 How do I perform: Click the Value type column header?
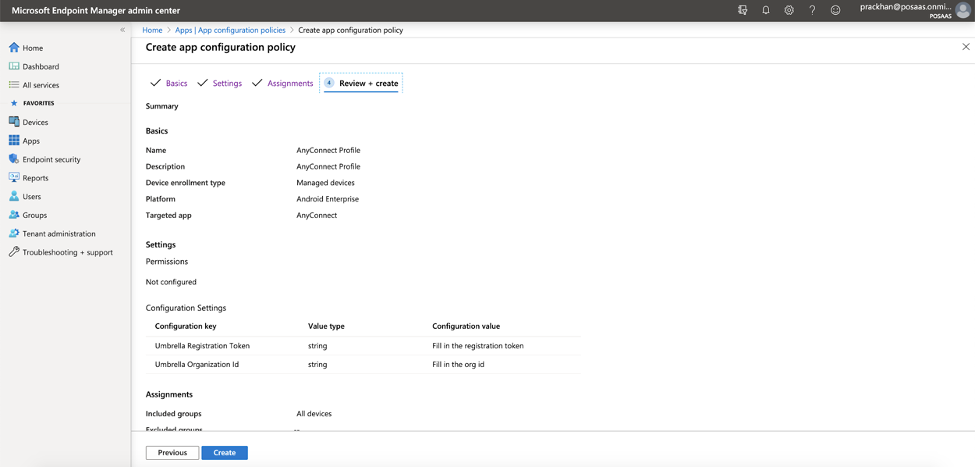pos(326,327)
